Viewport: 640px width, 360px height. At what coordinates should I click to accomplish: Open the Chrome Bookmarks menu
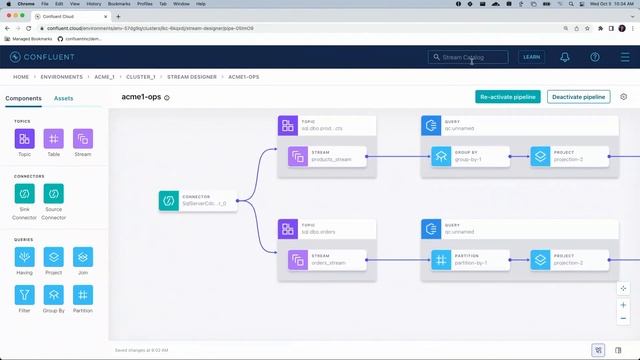coord(119,4)
